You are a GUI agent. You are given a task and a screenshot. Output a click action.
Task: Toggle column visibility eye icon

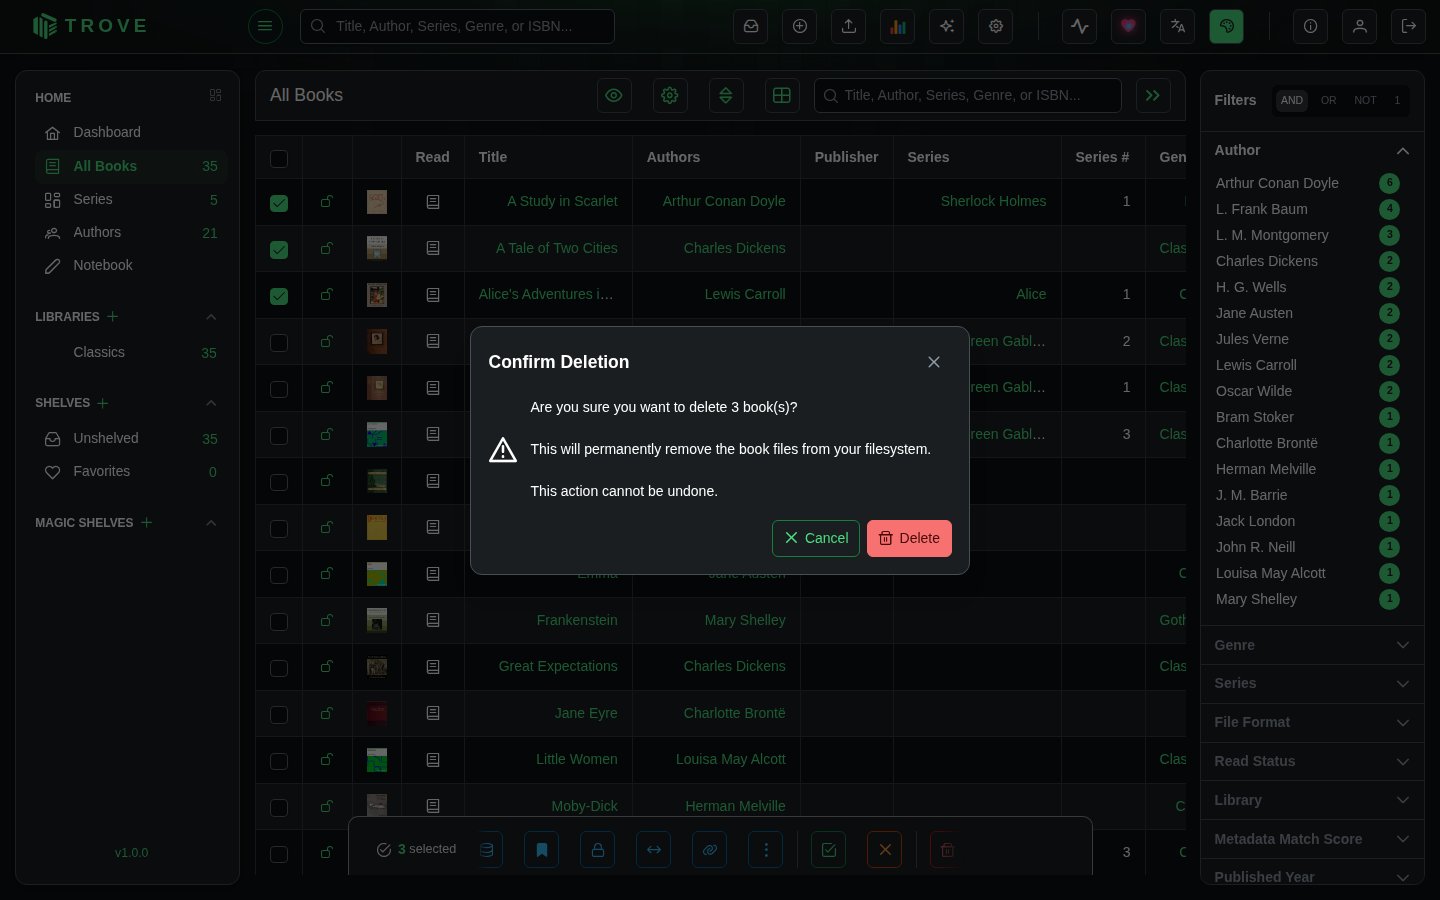pos(614,95)
